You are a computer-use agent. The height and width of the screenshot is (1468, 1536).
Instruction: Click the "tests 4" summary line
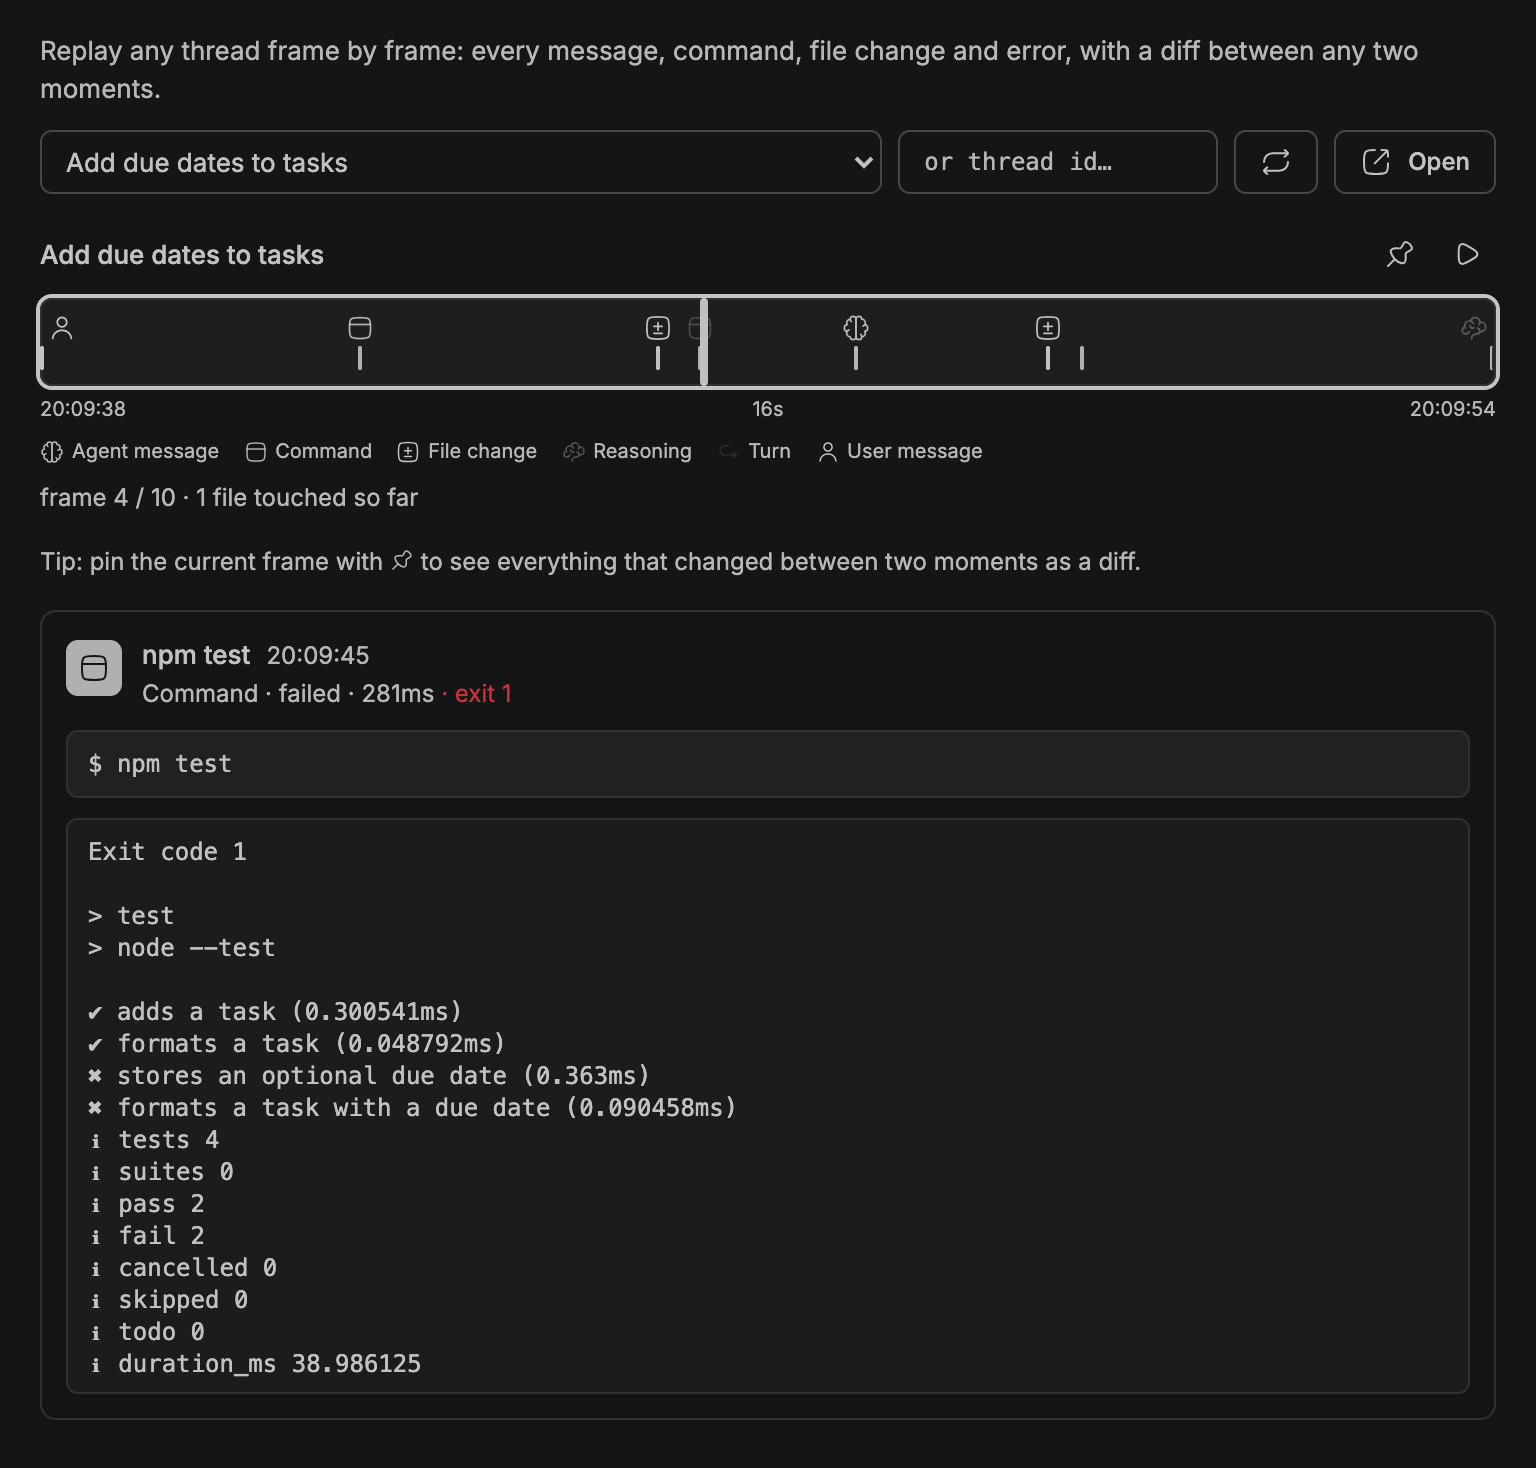[x=154, y=1140]
